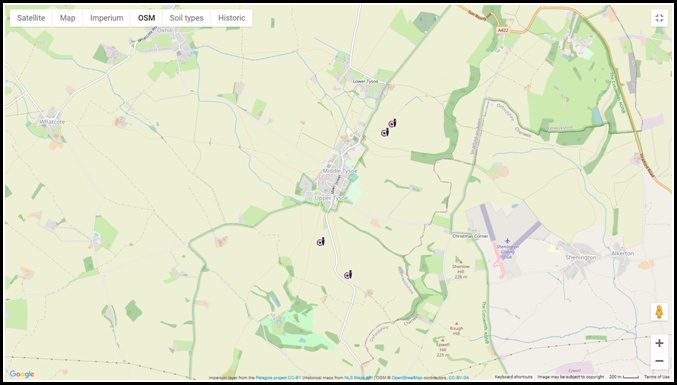
Task: Zoom in with the plus button
Action: point(659,344)
